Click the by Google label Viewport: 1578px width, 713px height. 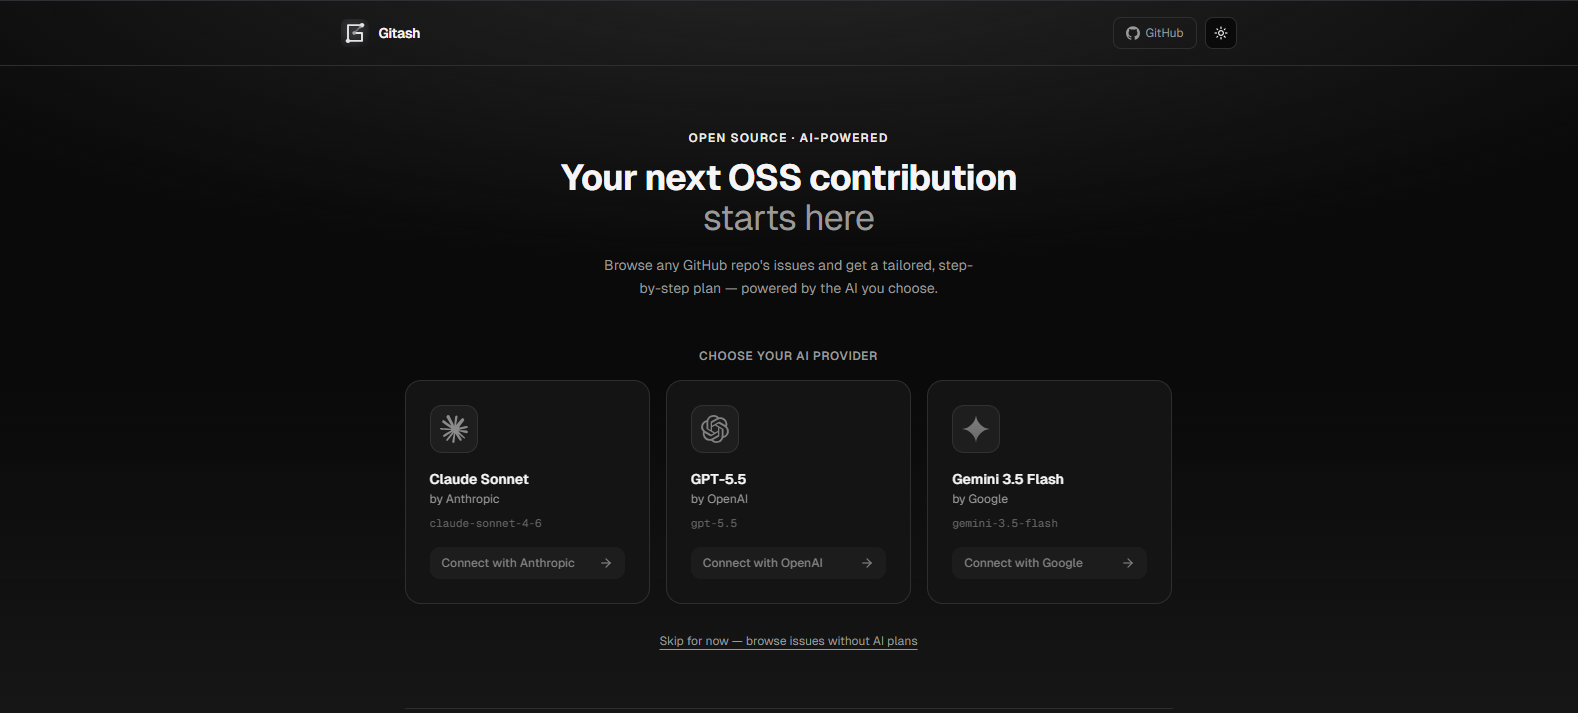coord(980,499)
